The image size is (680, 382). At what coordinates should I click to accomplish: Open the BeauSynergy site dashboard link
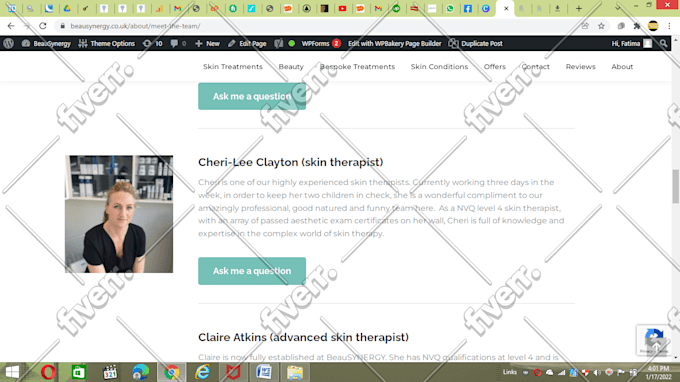(x=46, y=43)
